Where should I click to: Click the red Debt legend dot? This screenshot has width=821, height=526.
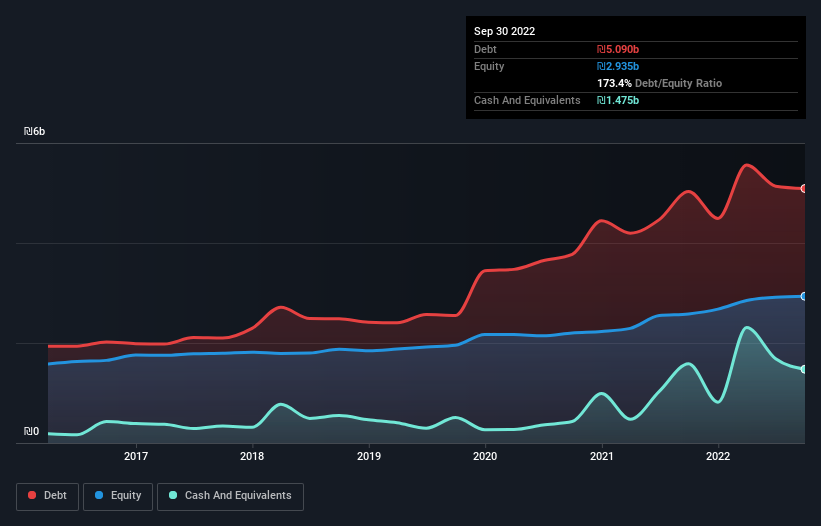[32, 495]
